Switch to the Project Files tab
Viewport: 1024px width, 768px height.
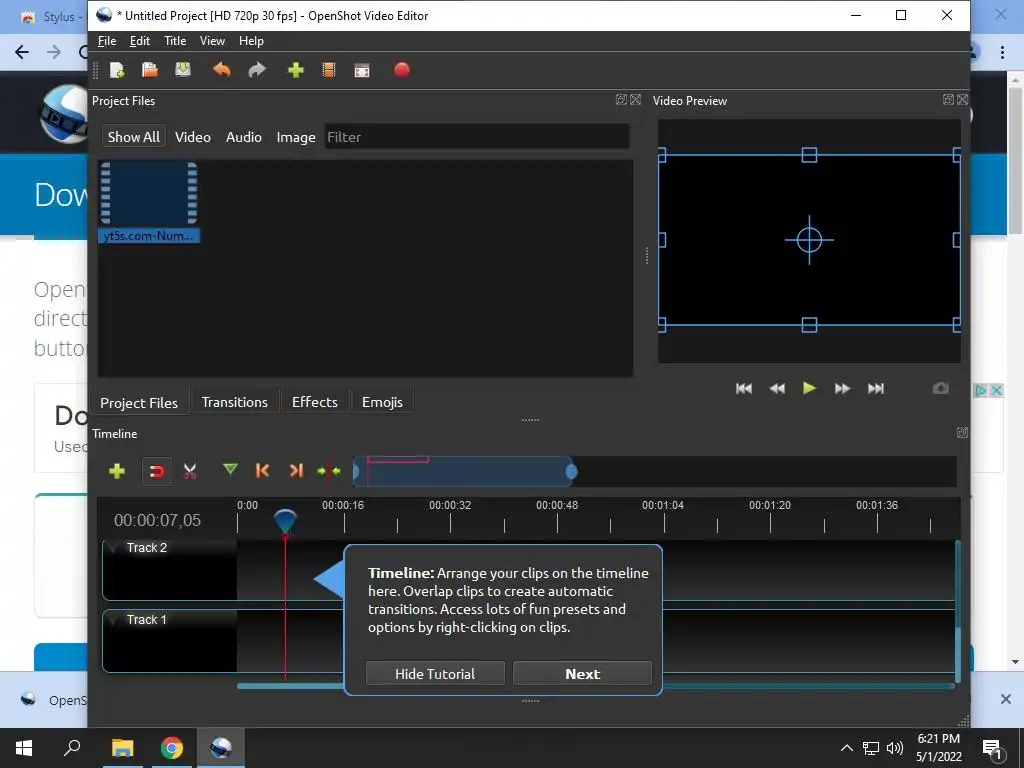pyautogui.click(x=139, y=402)
